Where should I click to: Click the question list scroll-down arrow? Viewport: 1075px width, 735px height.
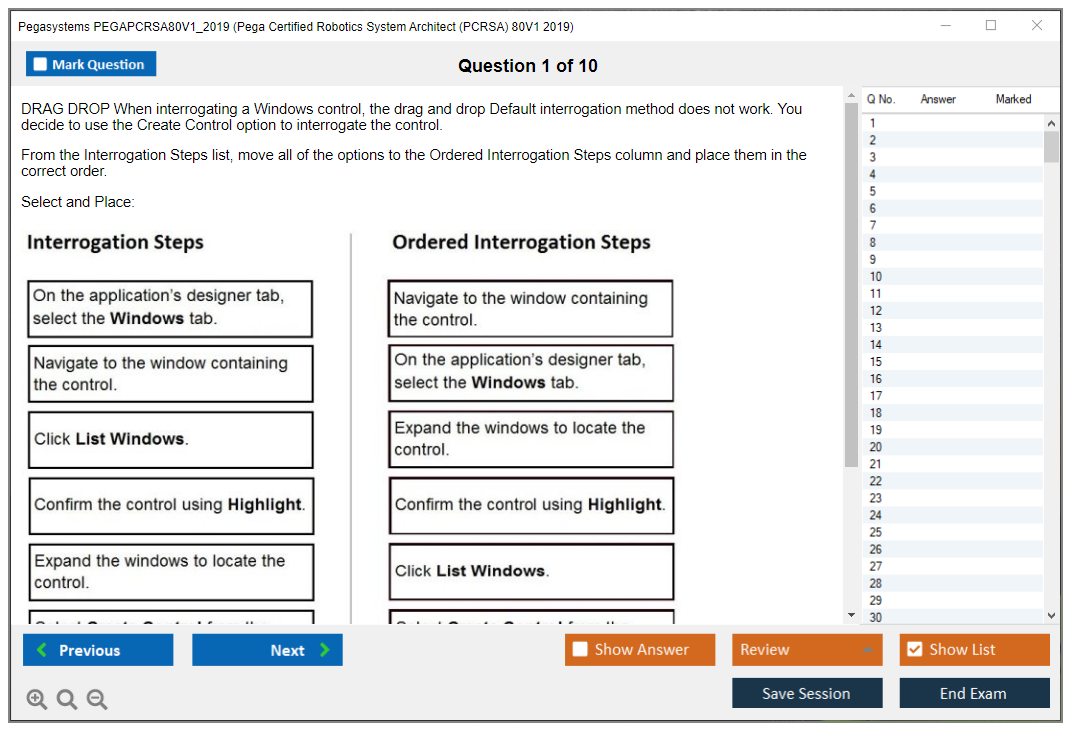[x=1051, y=616]
